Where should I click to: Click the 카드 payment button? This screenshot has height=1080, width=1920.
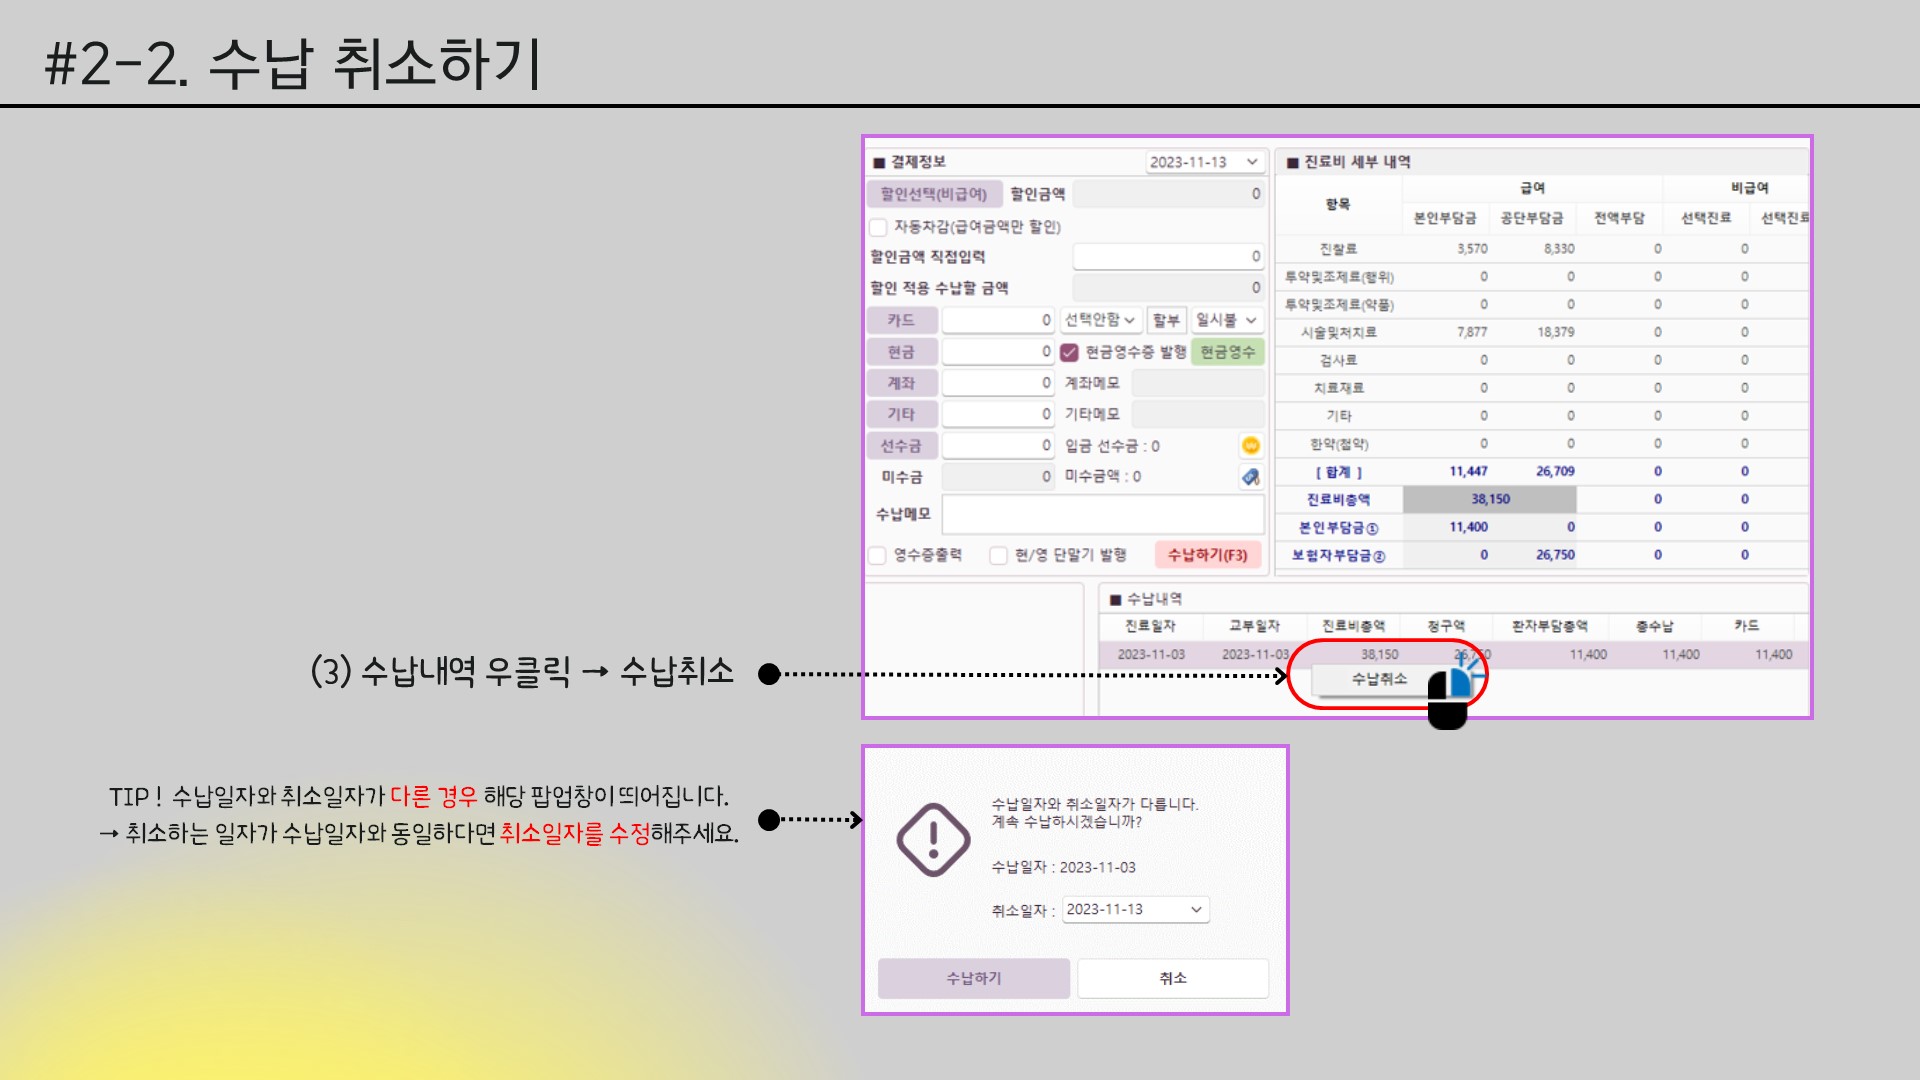tap(901, 320)
